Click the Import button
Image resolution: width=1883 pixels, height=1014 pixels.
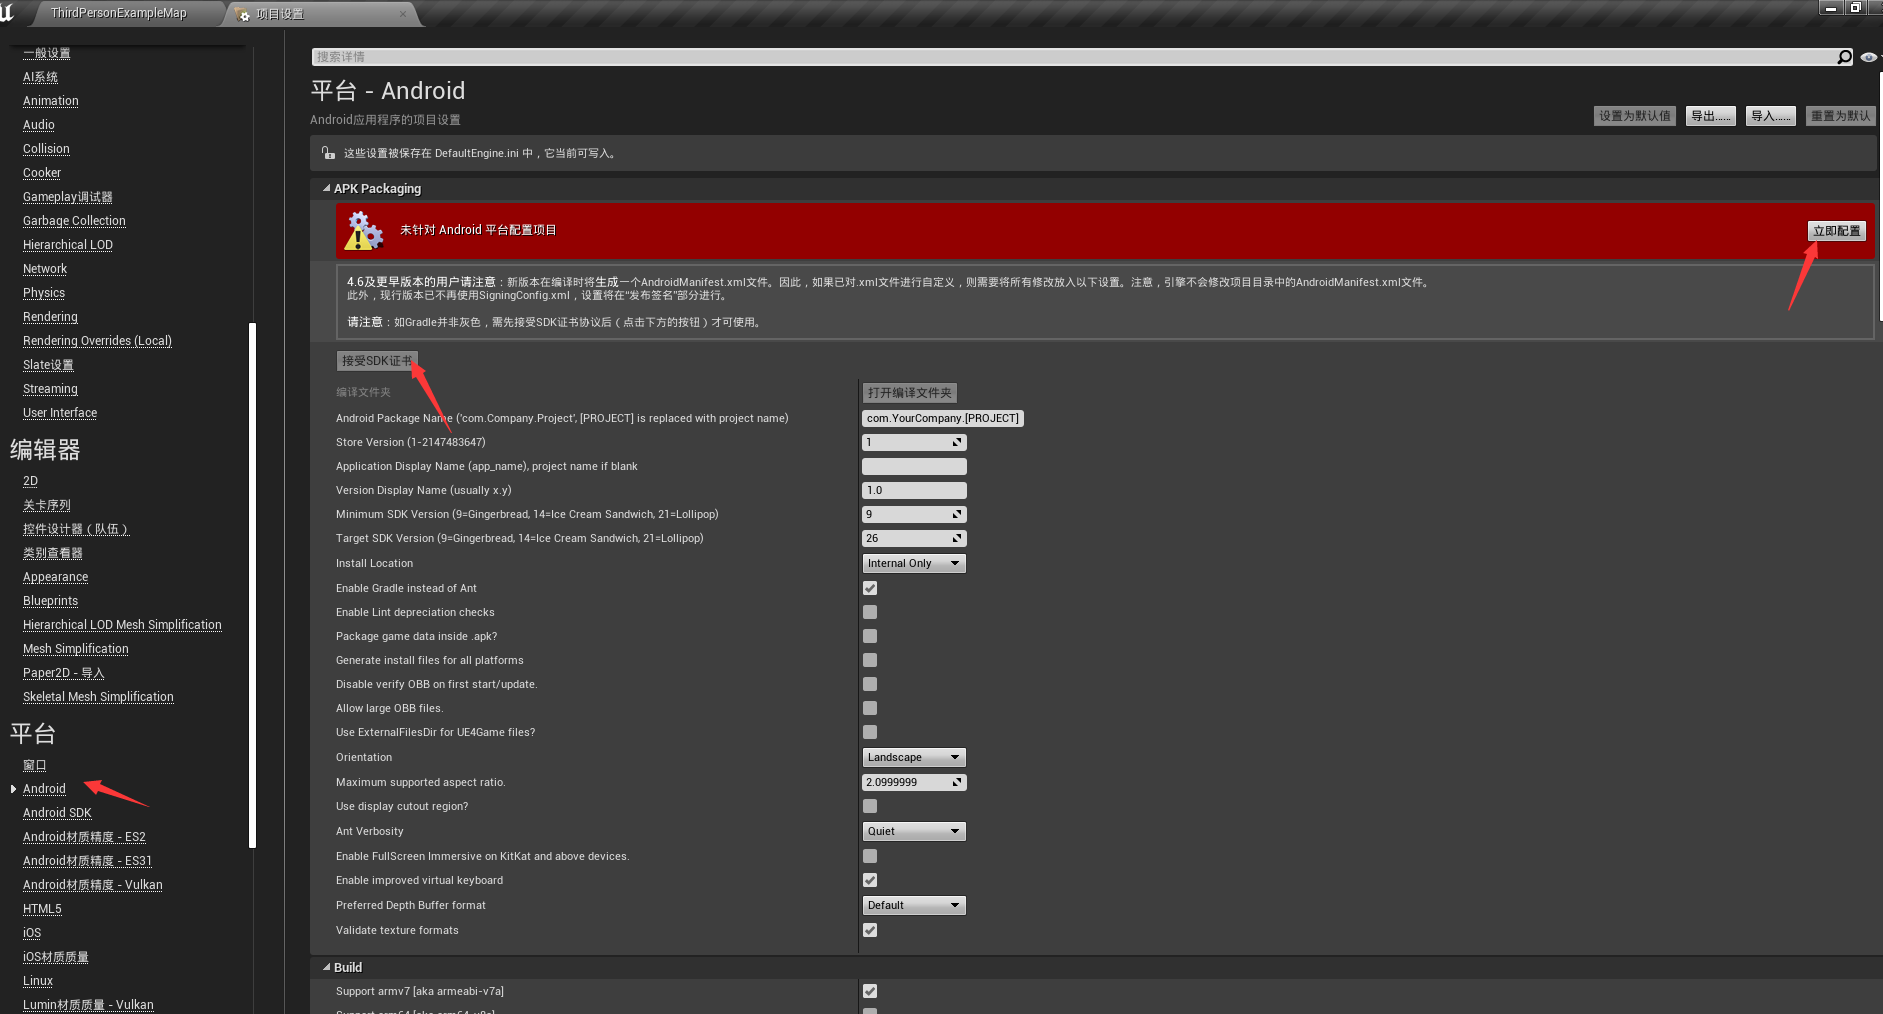click(x=1770, y=116)
